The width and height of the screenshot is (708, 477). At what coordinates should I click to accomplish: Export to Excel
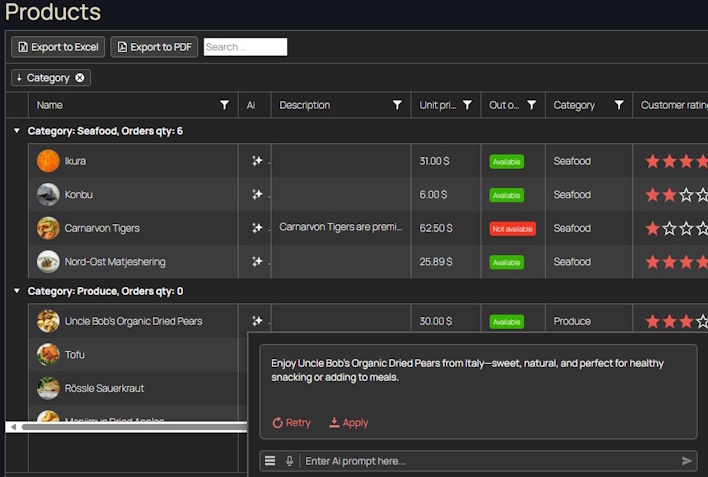[58, 47]
